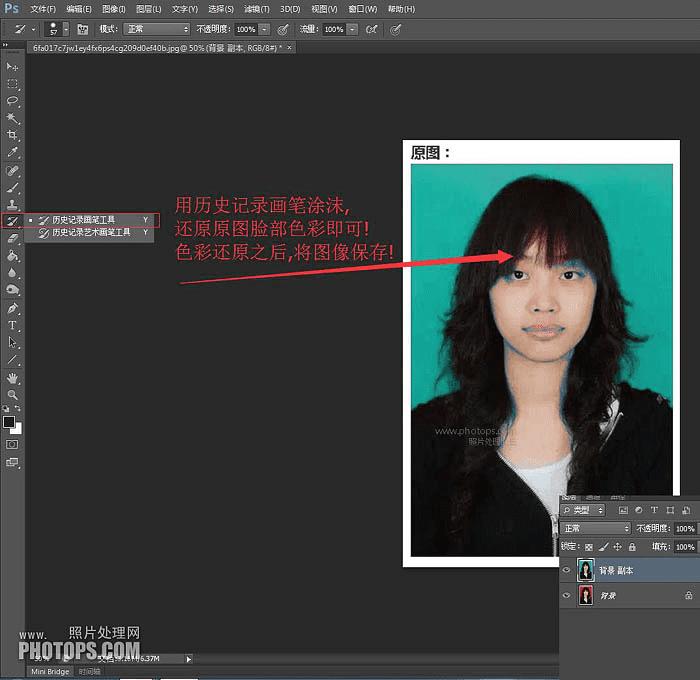Select the Zoom magnifier tool

[13, 395]
